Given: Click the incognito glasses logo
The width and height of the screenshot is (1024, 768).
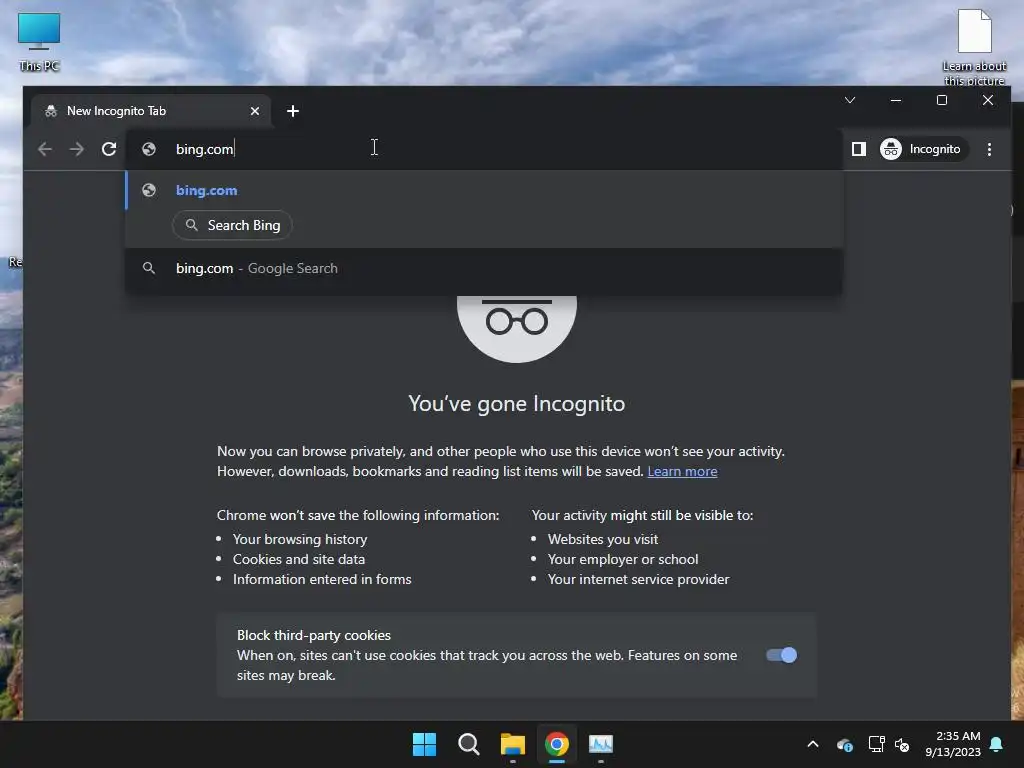Looking at the screenshot, I should 517,327.
